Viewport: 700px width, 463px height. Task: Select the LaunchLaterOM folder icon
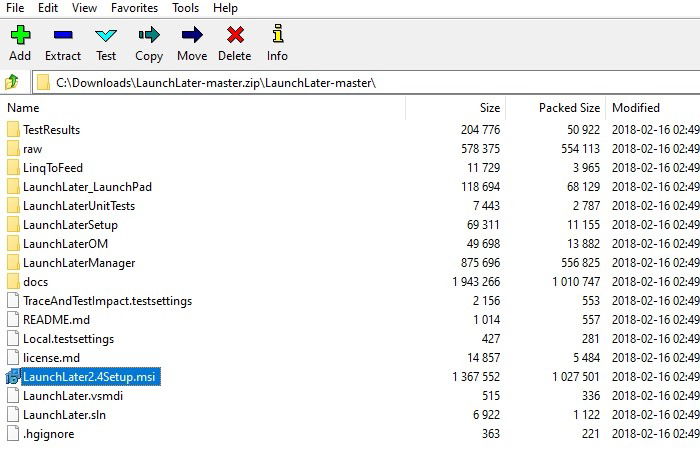[x=13, y=243]
